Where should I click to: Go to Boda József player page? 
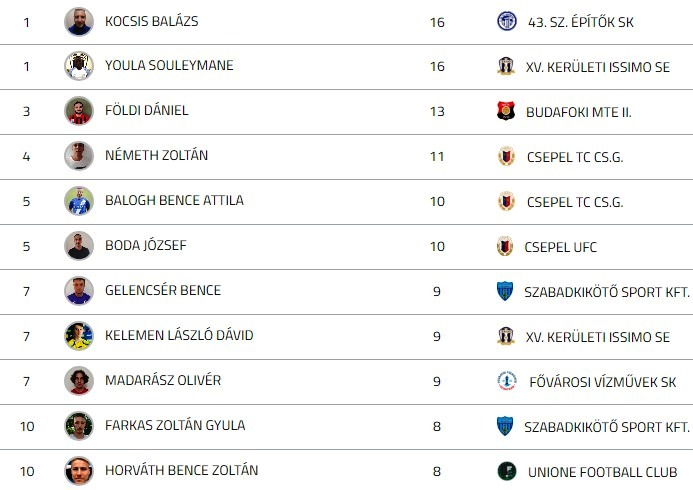coord(145,245)
